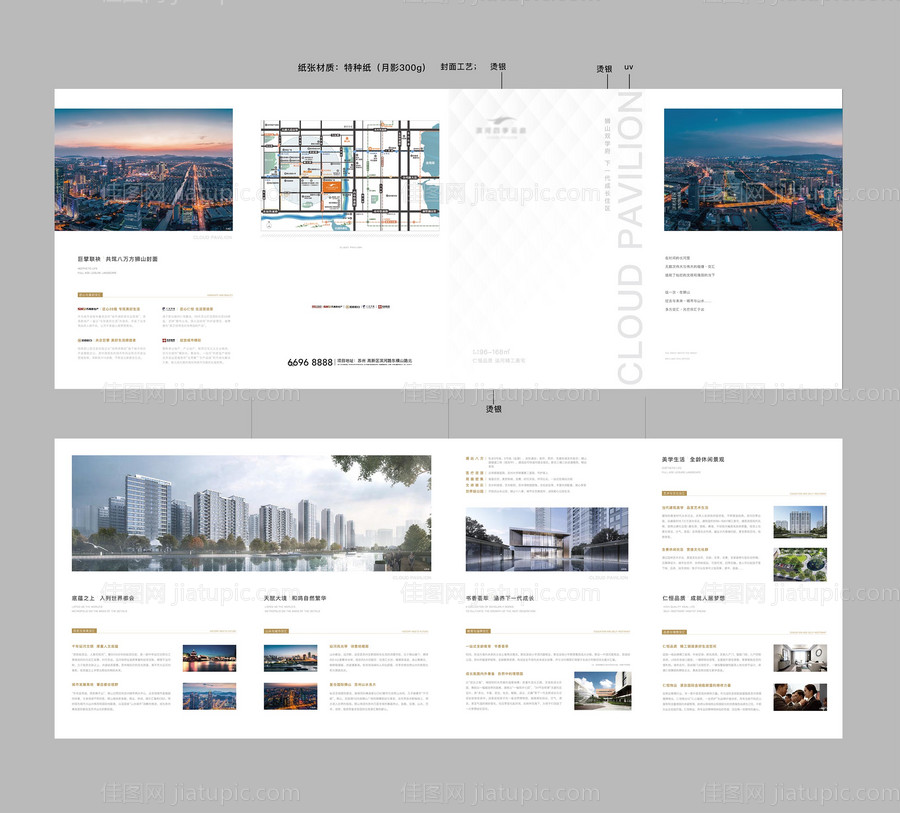This screenshot has height=813, width=900.
Task: Select the aerial garden landscape thumbnail
Action: (799, 564)
